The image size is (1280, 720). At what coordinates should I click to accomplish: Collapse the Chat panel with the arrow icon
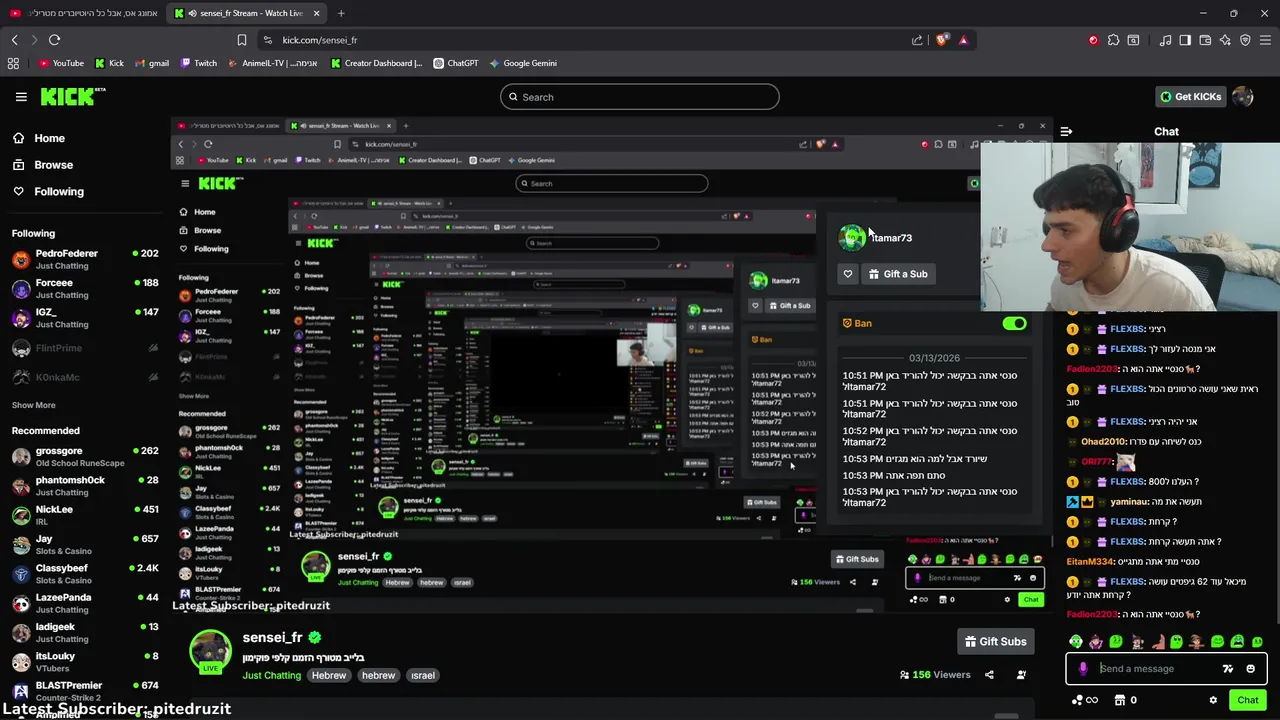1066,131
